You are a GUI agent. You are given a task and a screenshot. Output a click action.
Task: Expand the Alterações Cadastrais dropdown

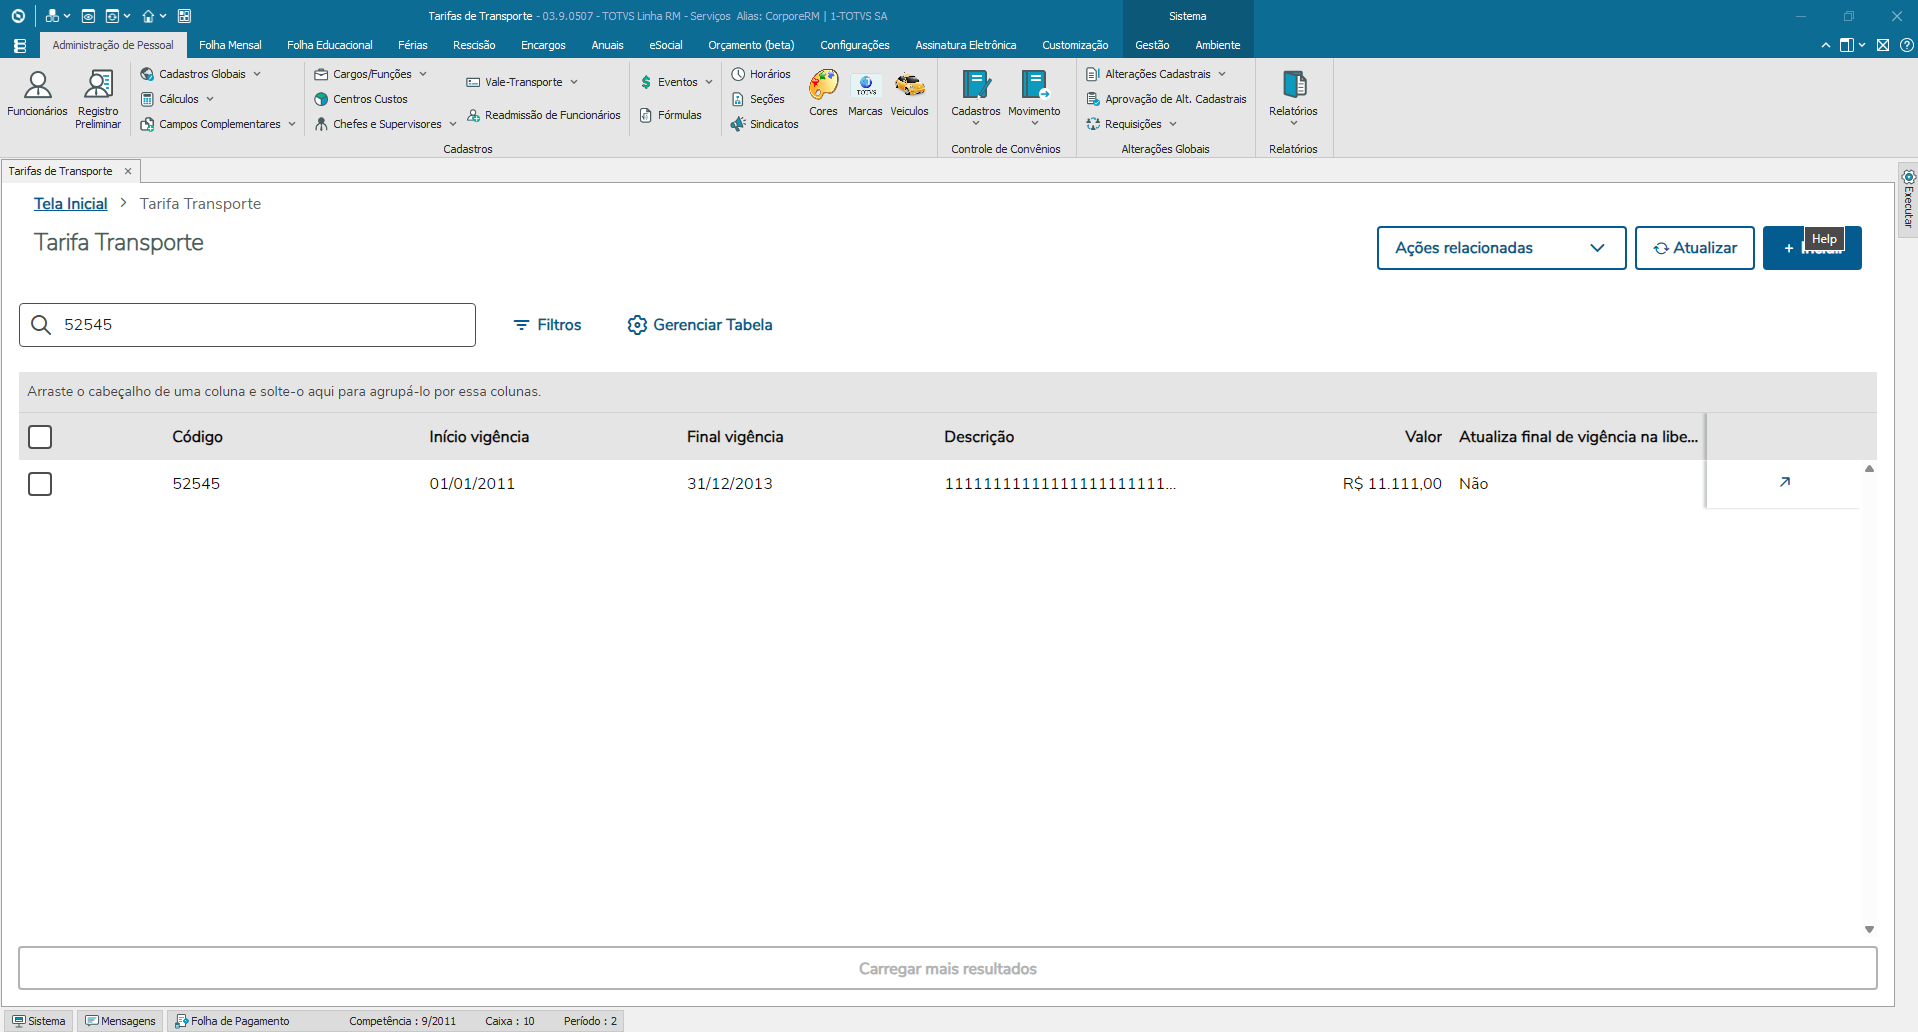pyautogui.click(x=1156, y=74)
